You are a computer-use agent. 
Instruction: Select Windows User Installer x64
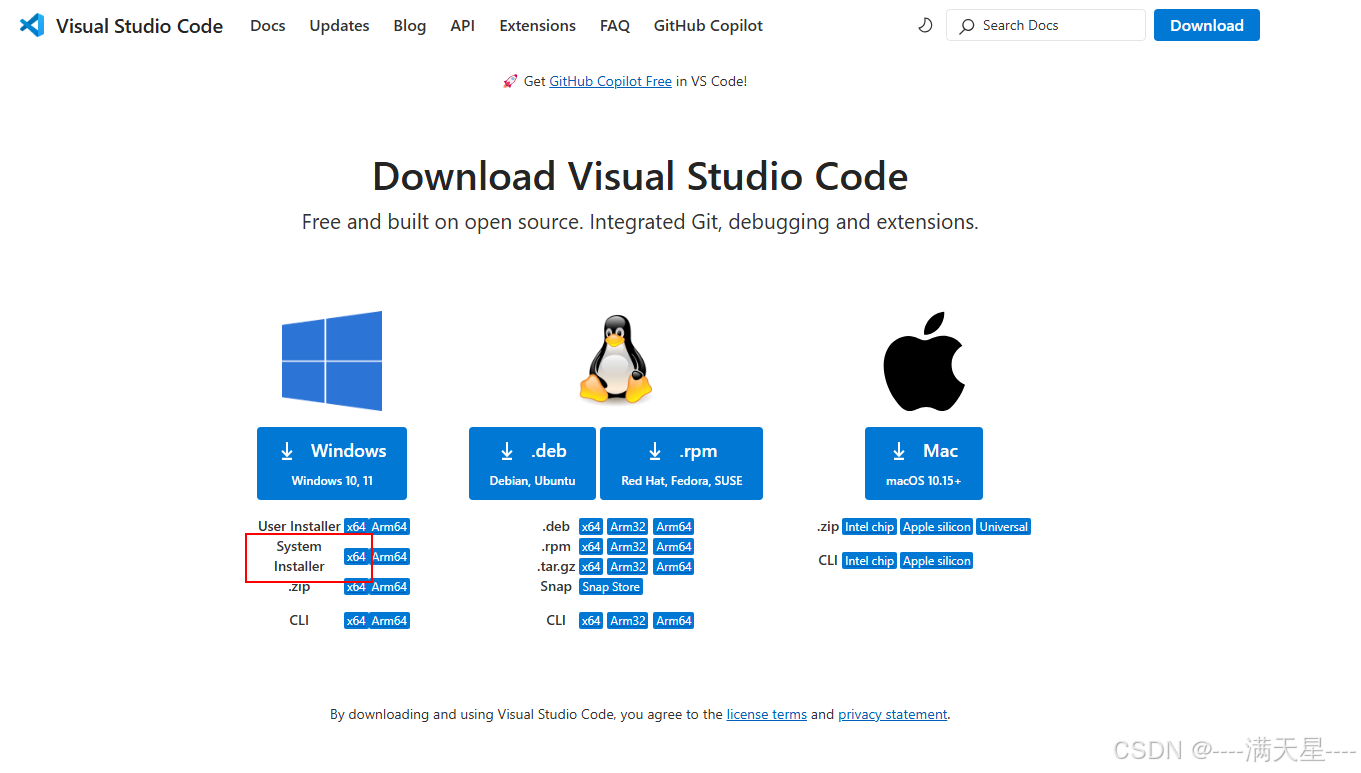[356, 527]
